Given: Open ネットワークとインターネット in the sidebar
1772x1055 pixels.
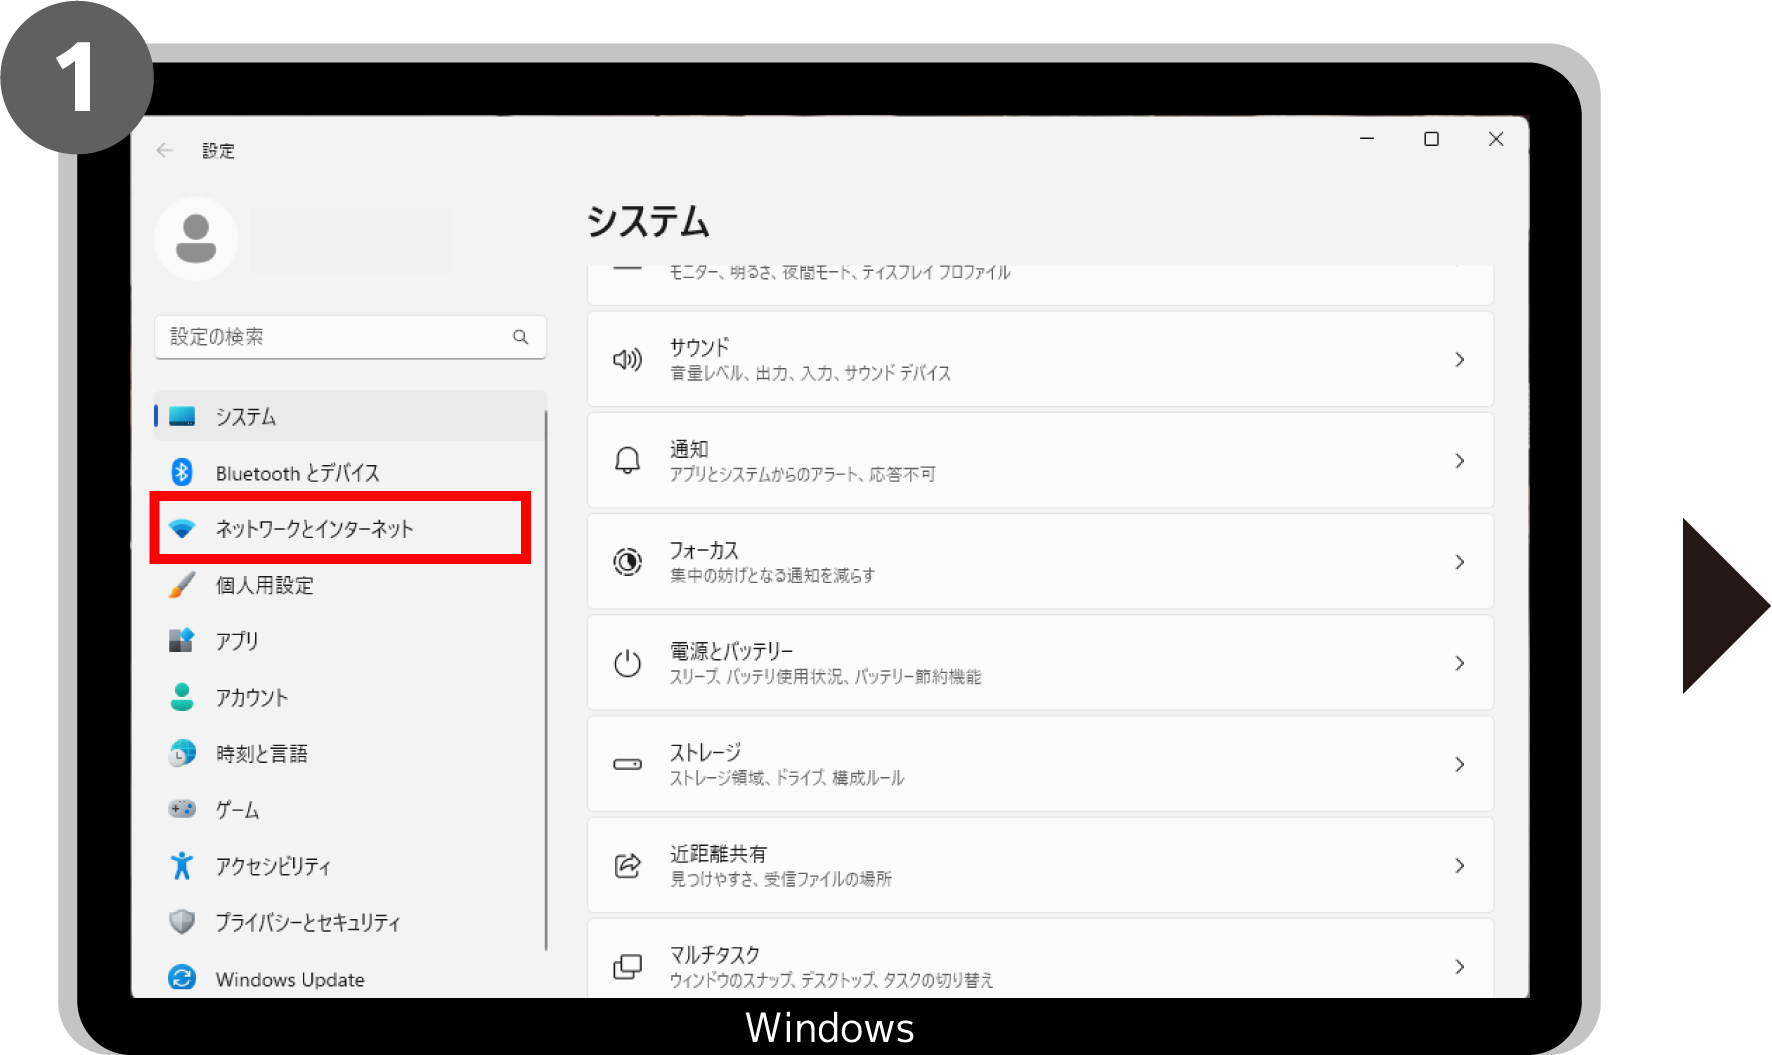Looking at the screenshot, I should coord(314,529).
